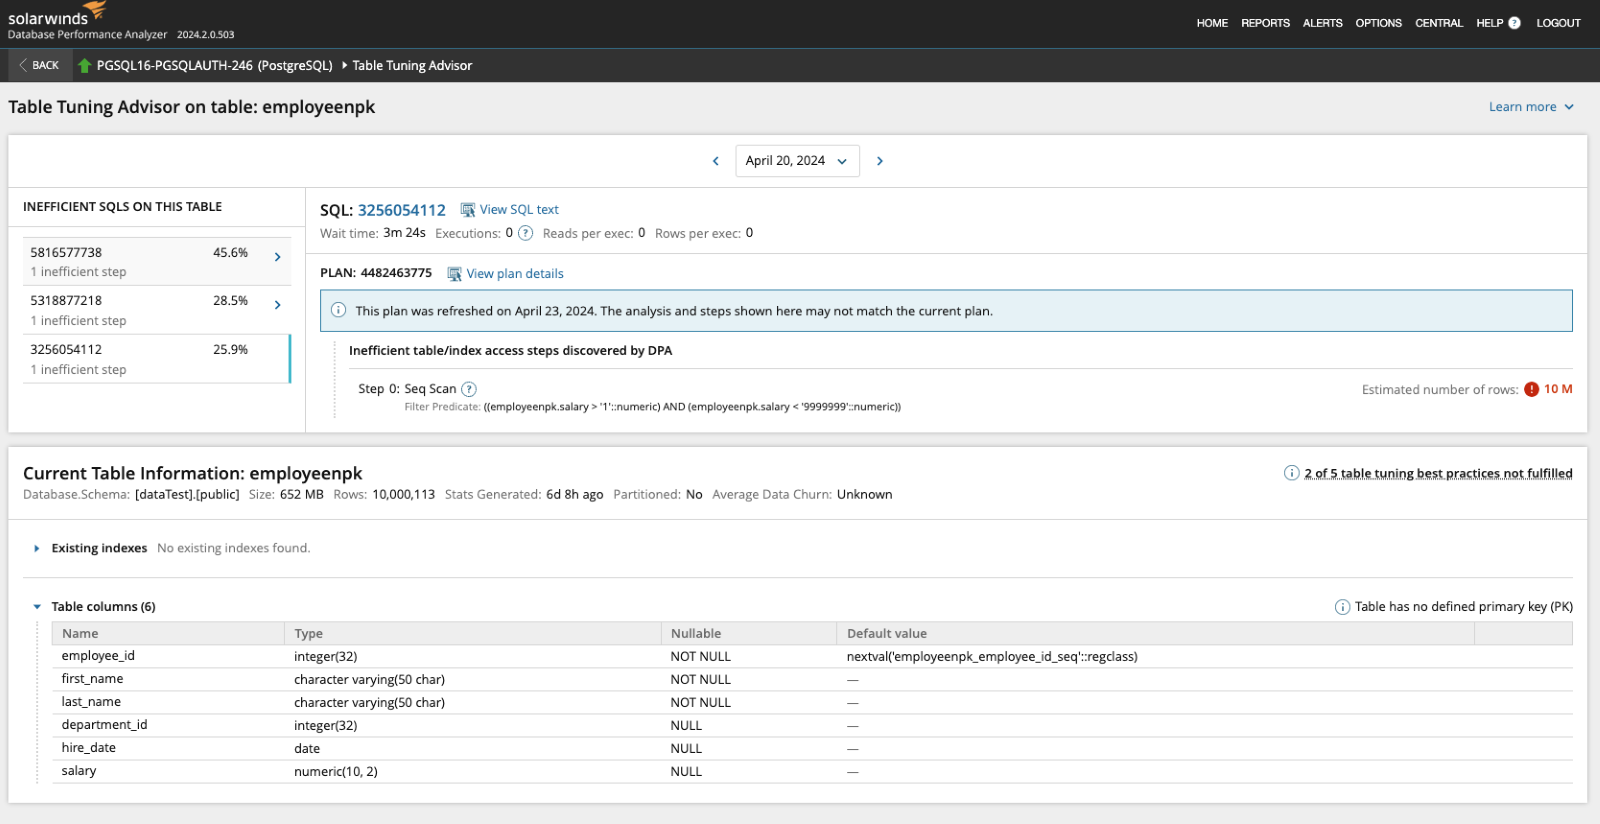Click the Size 652 MB value

click(x=302, y=495)
